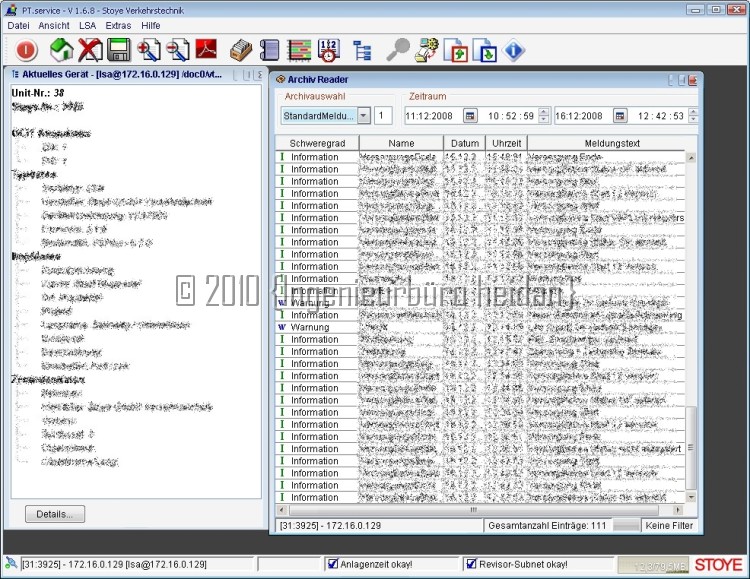
Task: Click the archive number field showing 1
Action: [383, 116]
